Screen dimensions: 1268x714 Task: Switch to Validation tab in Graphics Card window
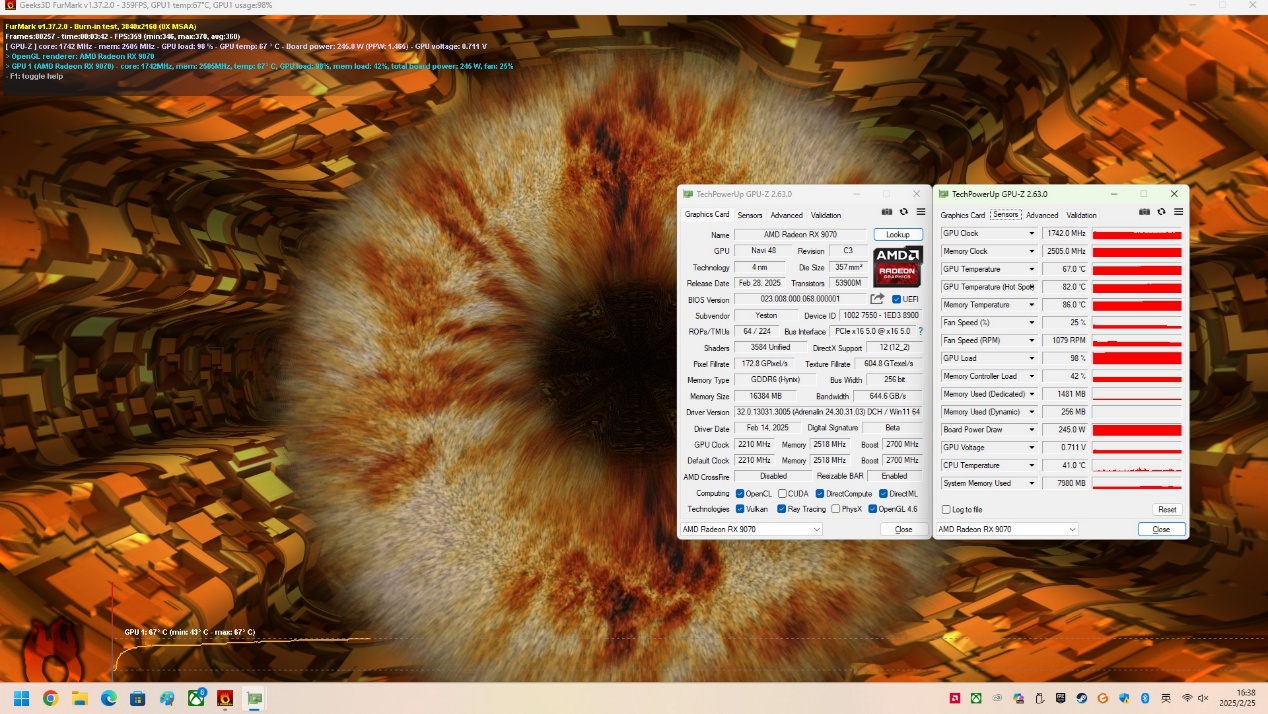click(x=826, y=215)
